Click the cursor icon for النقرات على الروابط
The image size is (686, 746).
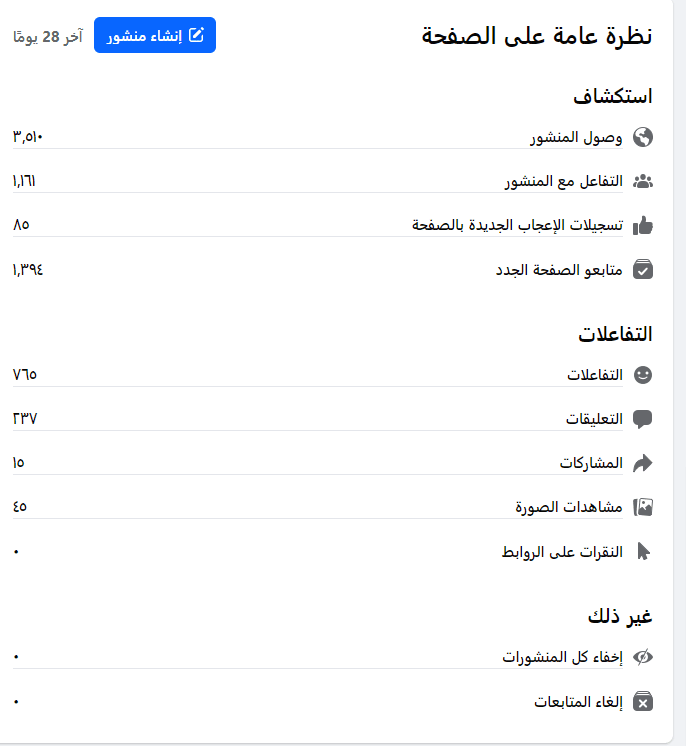pyautogui.click(x=643, y=551)
